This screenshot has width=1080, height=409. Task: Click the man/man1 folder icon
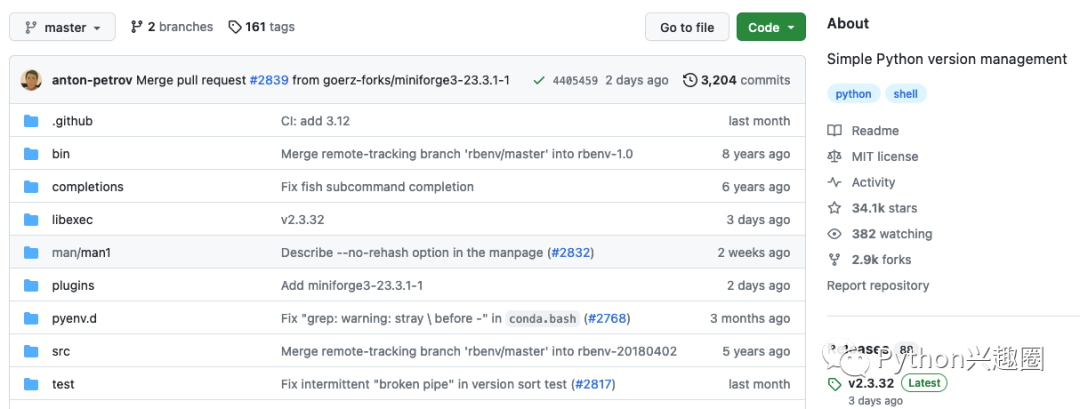(31, 253)
